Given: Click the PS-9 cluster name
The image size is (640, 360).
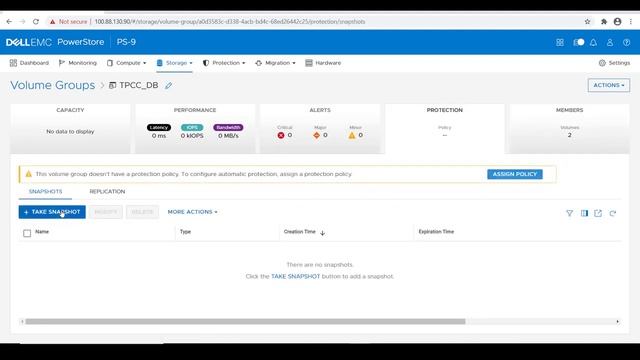Looking at the screenshot, I should click(x=126, y=42).
